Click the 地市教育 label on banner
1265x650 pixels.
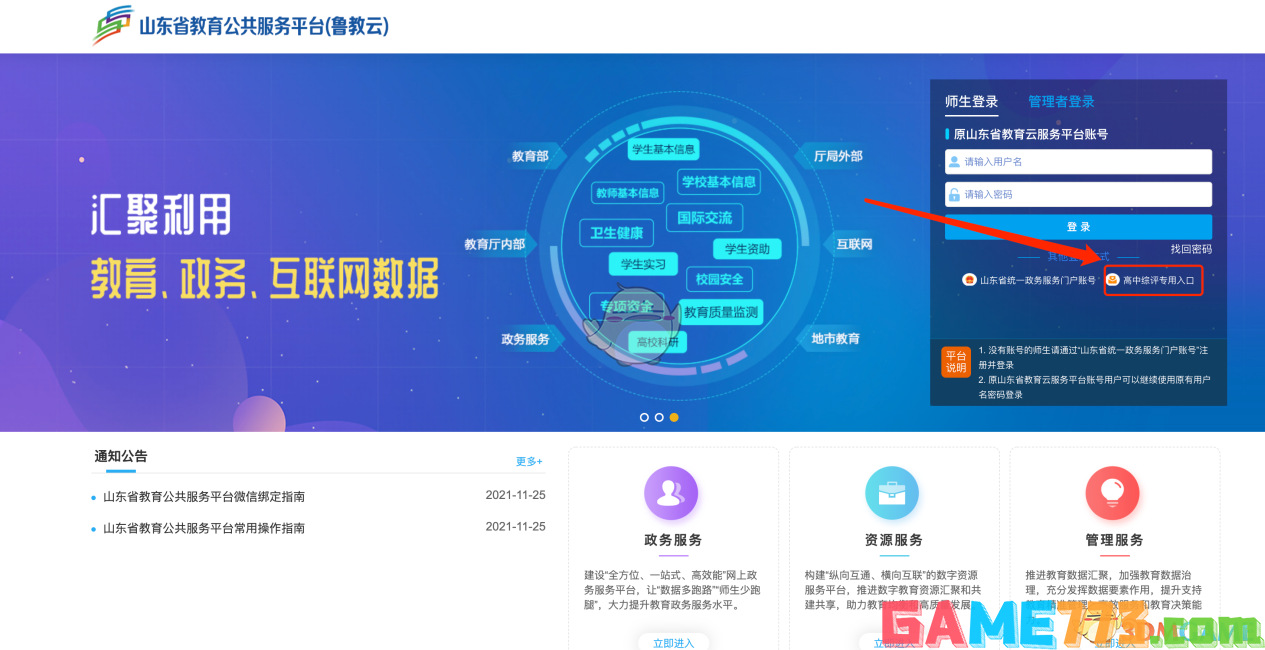835,339
